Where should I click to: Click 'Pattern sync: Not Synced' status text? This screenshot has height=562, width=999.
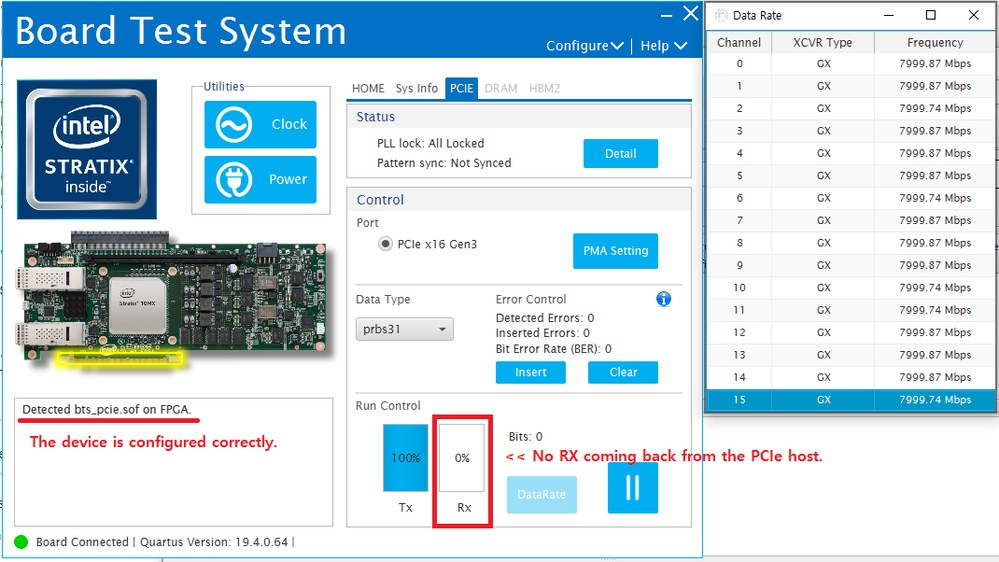pos(444,163)
